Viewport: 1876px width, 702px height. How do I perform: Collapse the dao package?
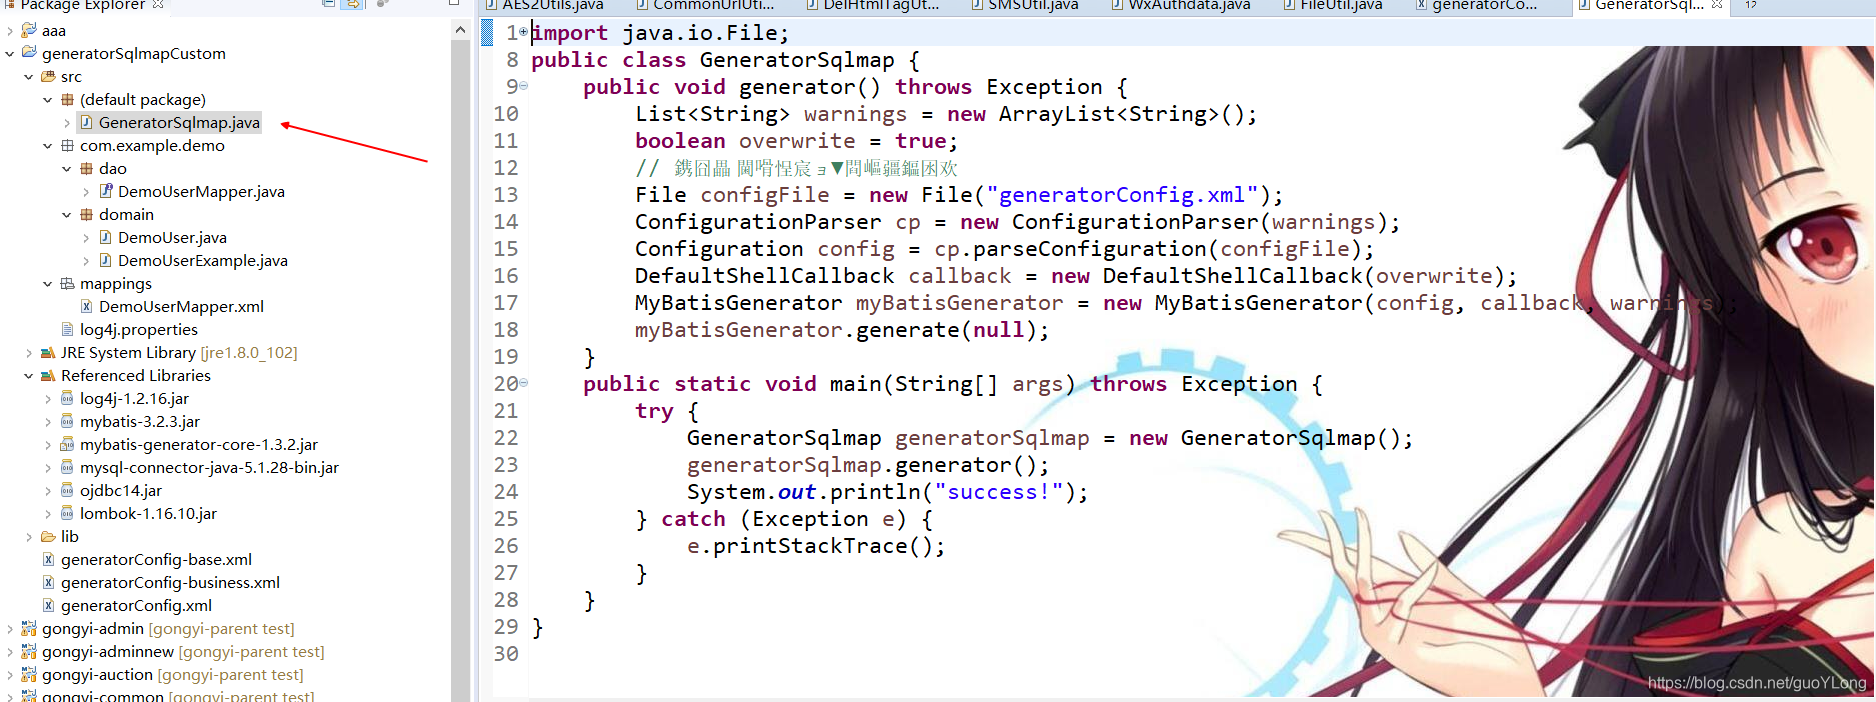(x=67, y=168)
